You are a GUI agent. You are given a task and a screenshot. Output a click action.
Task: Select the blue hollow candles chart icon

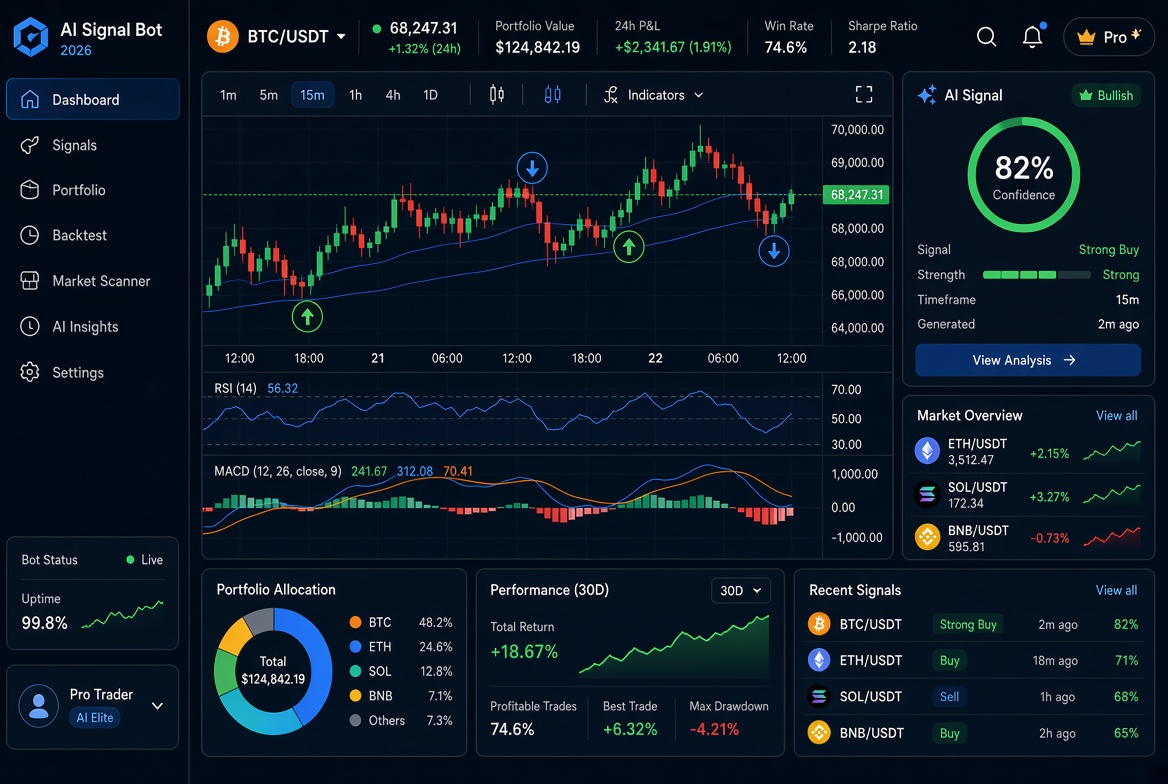coord(553,95)
